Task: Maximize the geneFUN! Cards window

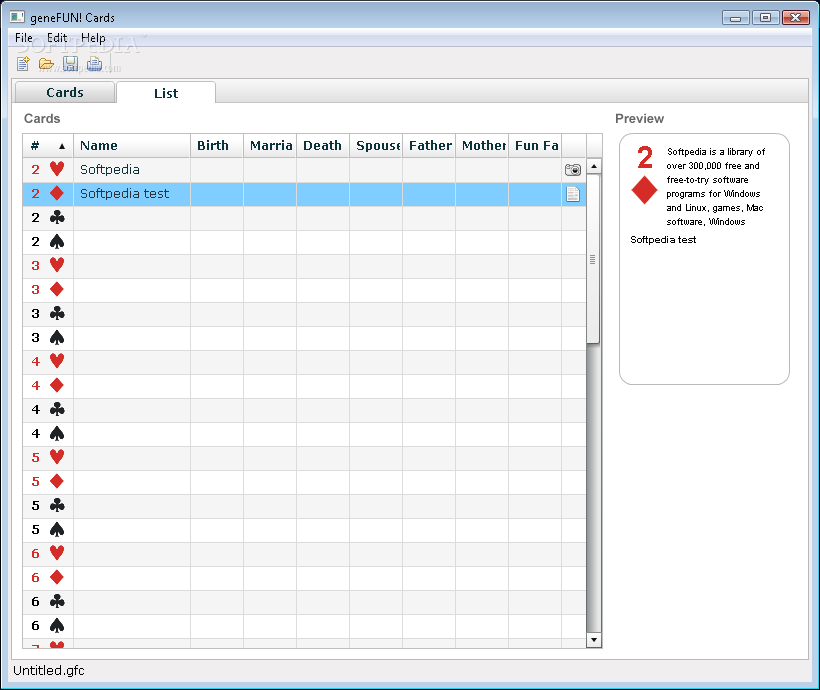Action: [766, 18]
